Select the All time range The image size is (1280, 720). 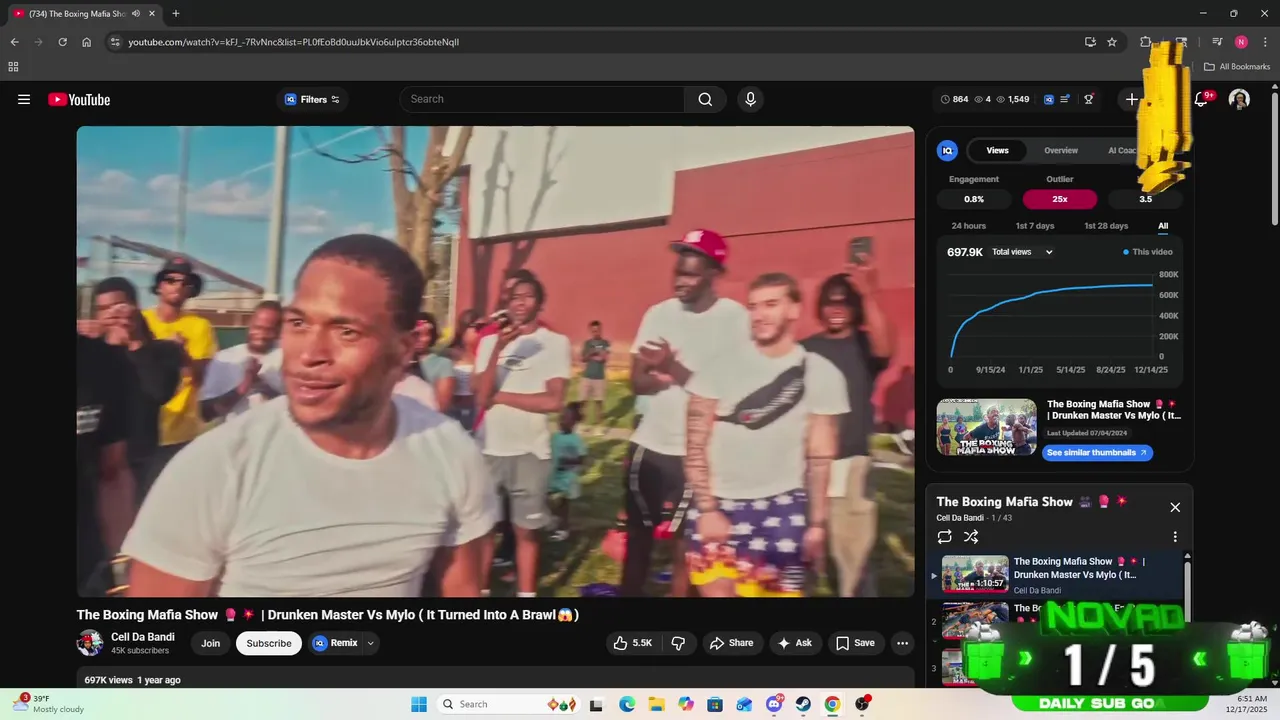(x=1163, y=226)
